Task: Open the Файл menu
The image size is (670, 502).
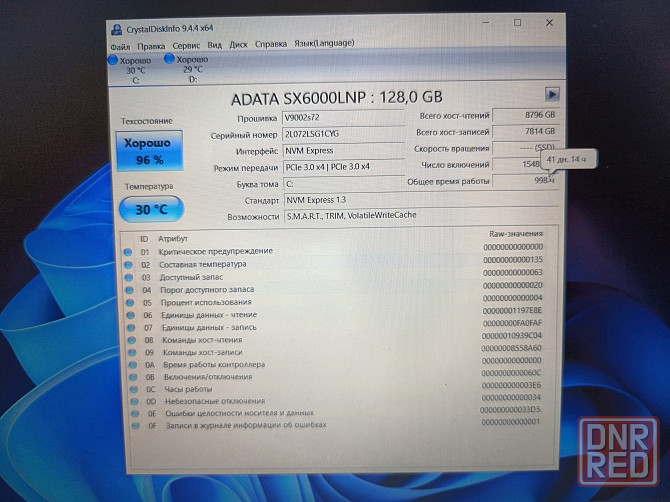Action: tap(120, 47)
